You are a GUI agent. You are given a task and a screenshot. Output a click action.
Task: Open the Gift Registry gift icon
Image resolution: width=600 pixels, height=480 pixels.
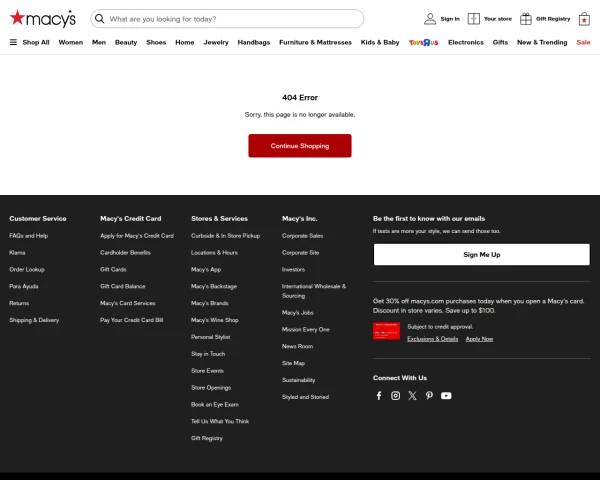pos(526,19)
